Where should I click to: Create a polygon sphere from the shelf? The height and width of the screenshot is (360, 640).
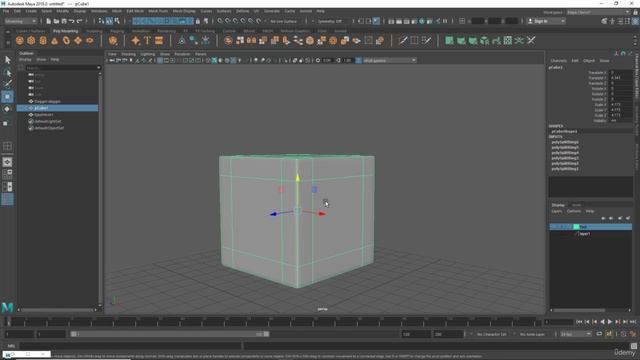[x=20, y=40]
